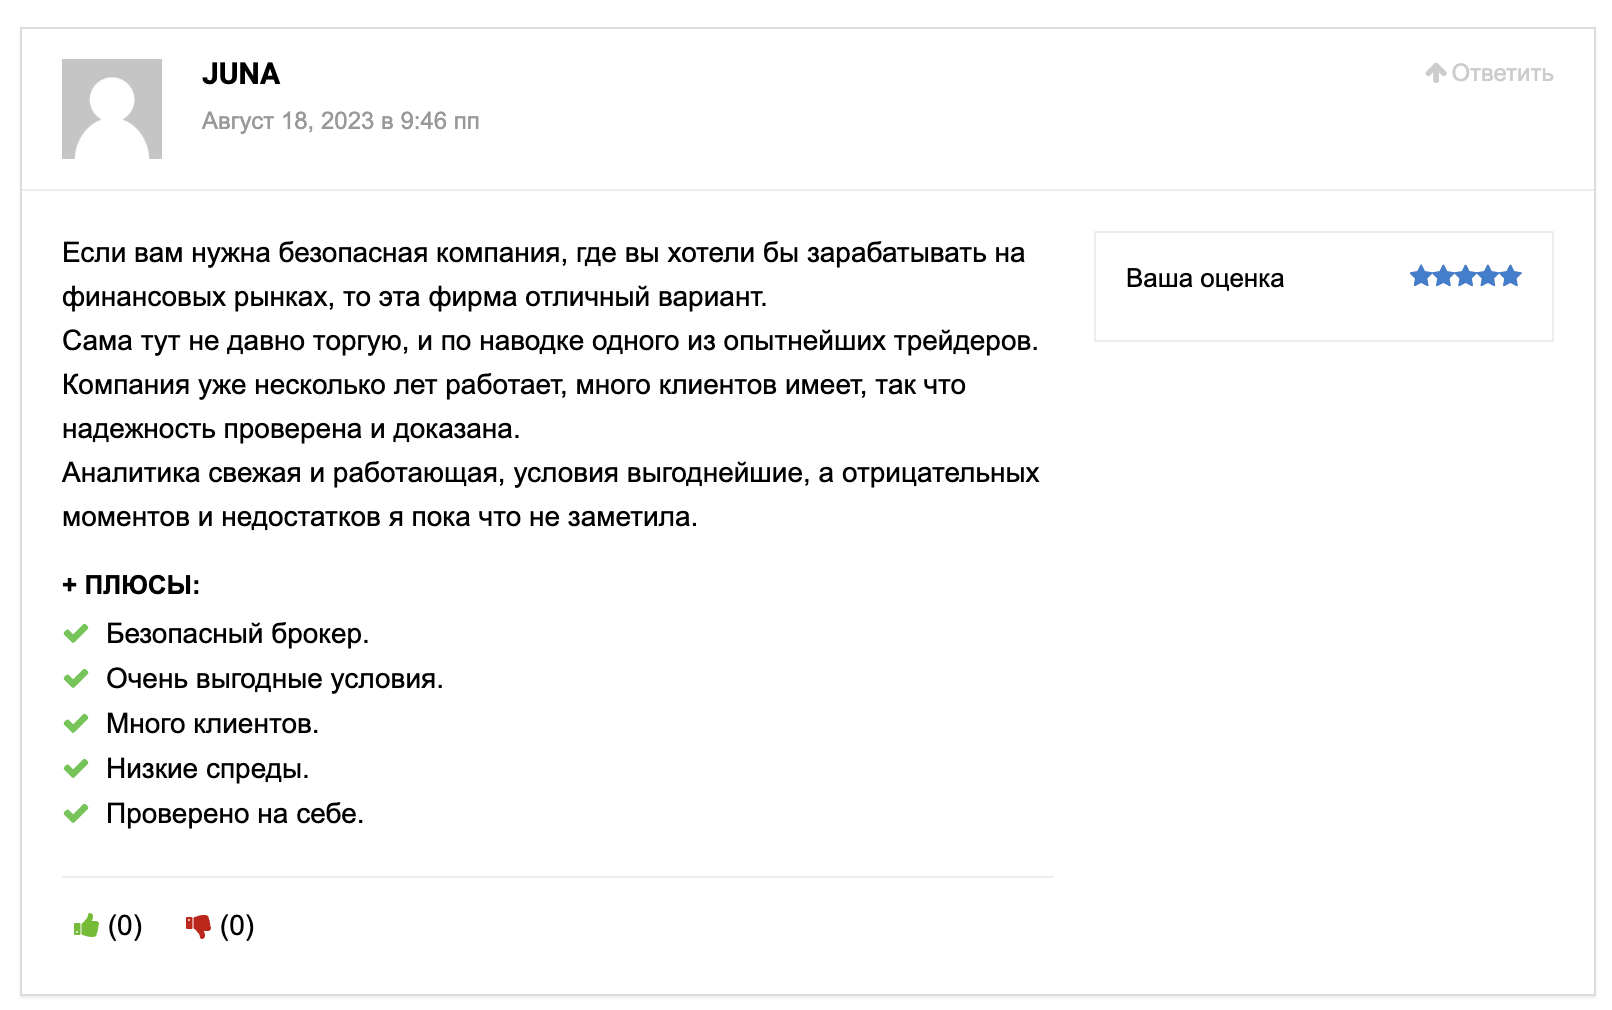Image resolution: width=1612 pixels, height=1010 pixels.
Task: Click the third blue rating star
Action: click(x=1466, y=276)
